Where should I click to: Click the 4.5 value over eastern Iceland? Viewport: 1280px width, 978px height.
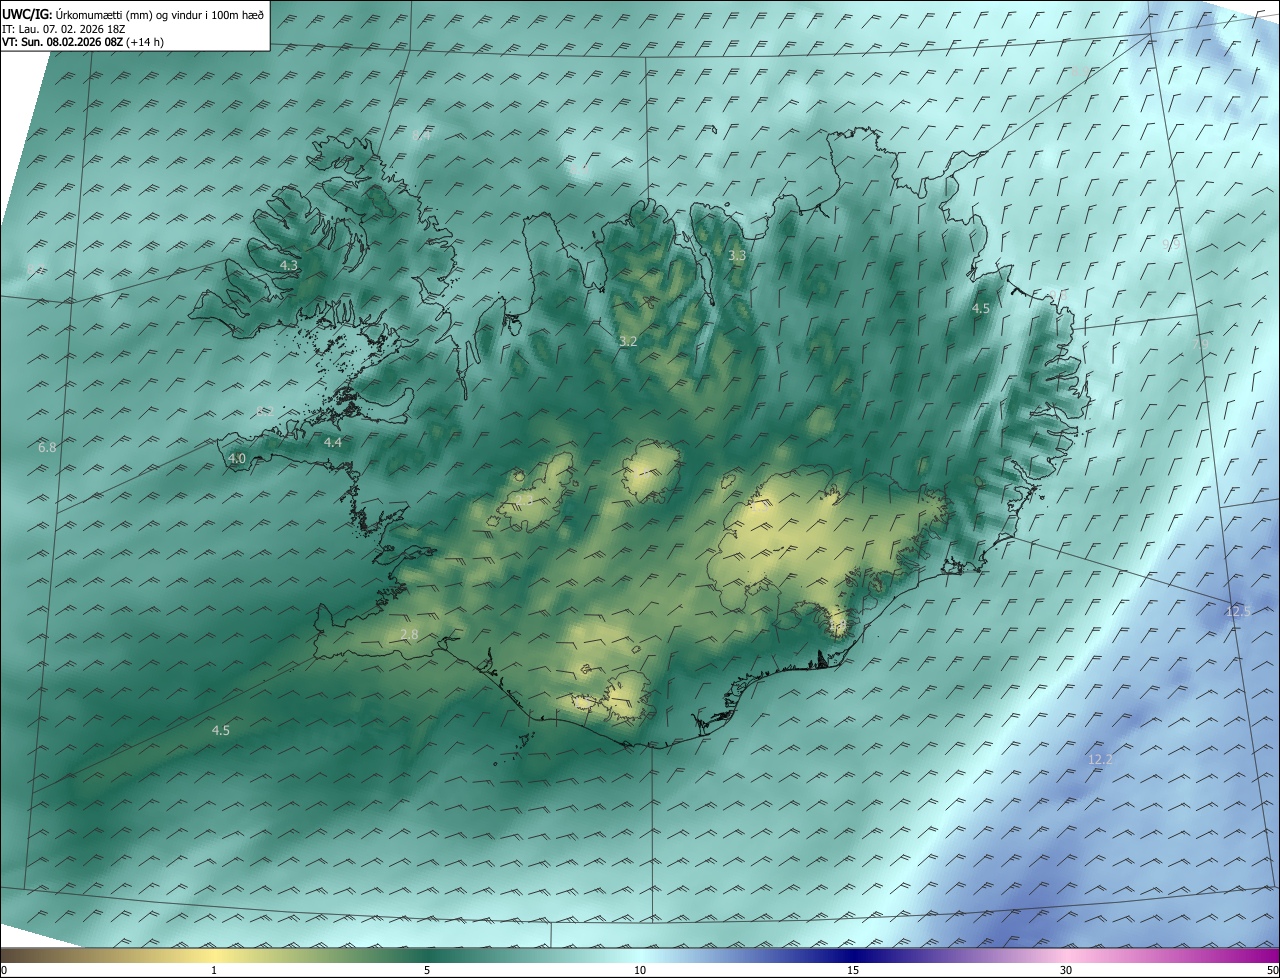(981, 309)
